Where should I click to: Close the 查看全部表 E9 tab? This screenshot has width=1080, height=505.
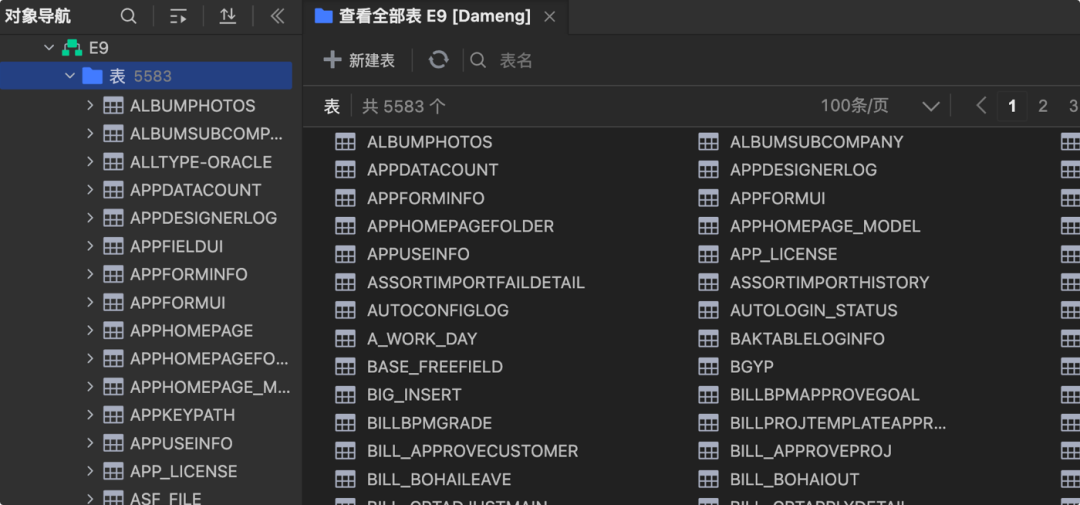click(x=550, y=17)
